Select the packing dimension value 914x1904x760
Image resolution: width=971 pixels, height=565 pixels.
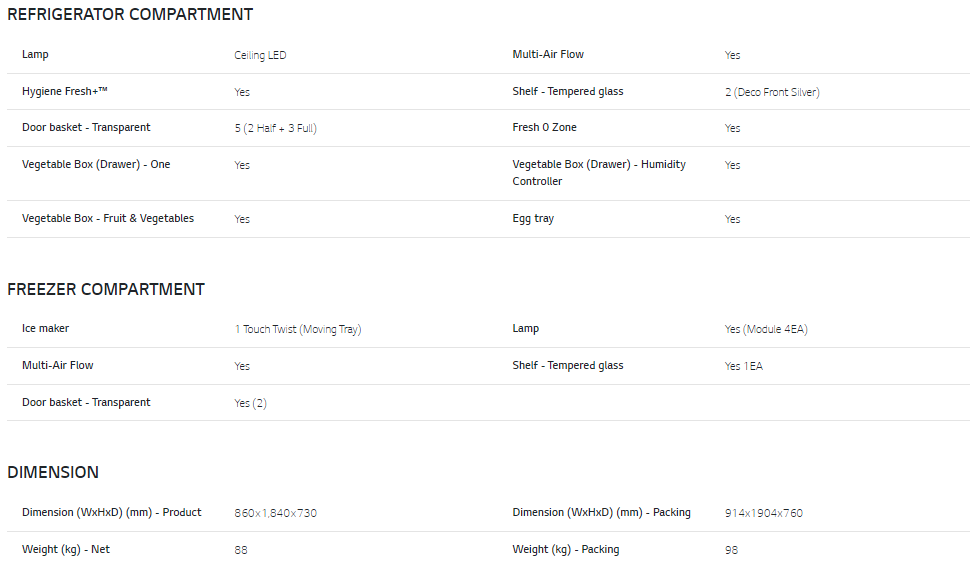coord(764,513)
